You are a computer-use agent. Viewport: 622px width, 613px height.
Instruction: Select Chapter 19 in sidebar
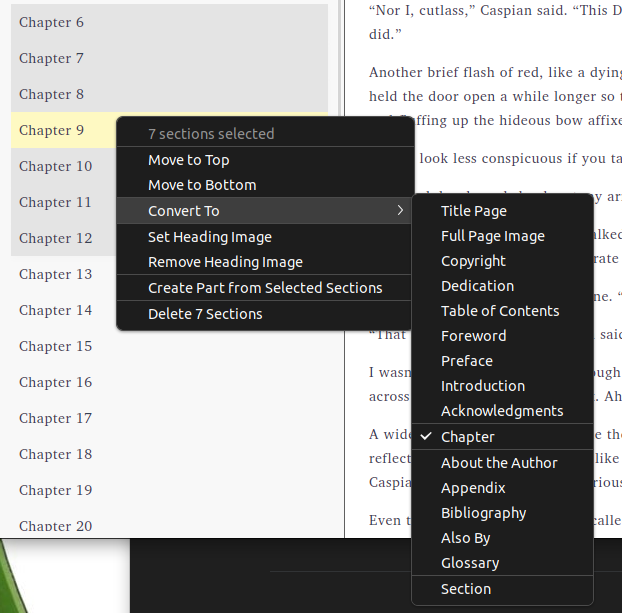point(169,490)
